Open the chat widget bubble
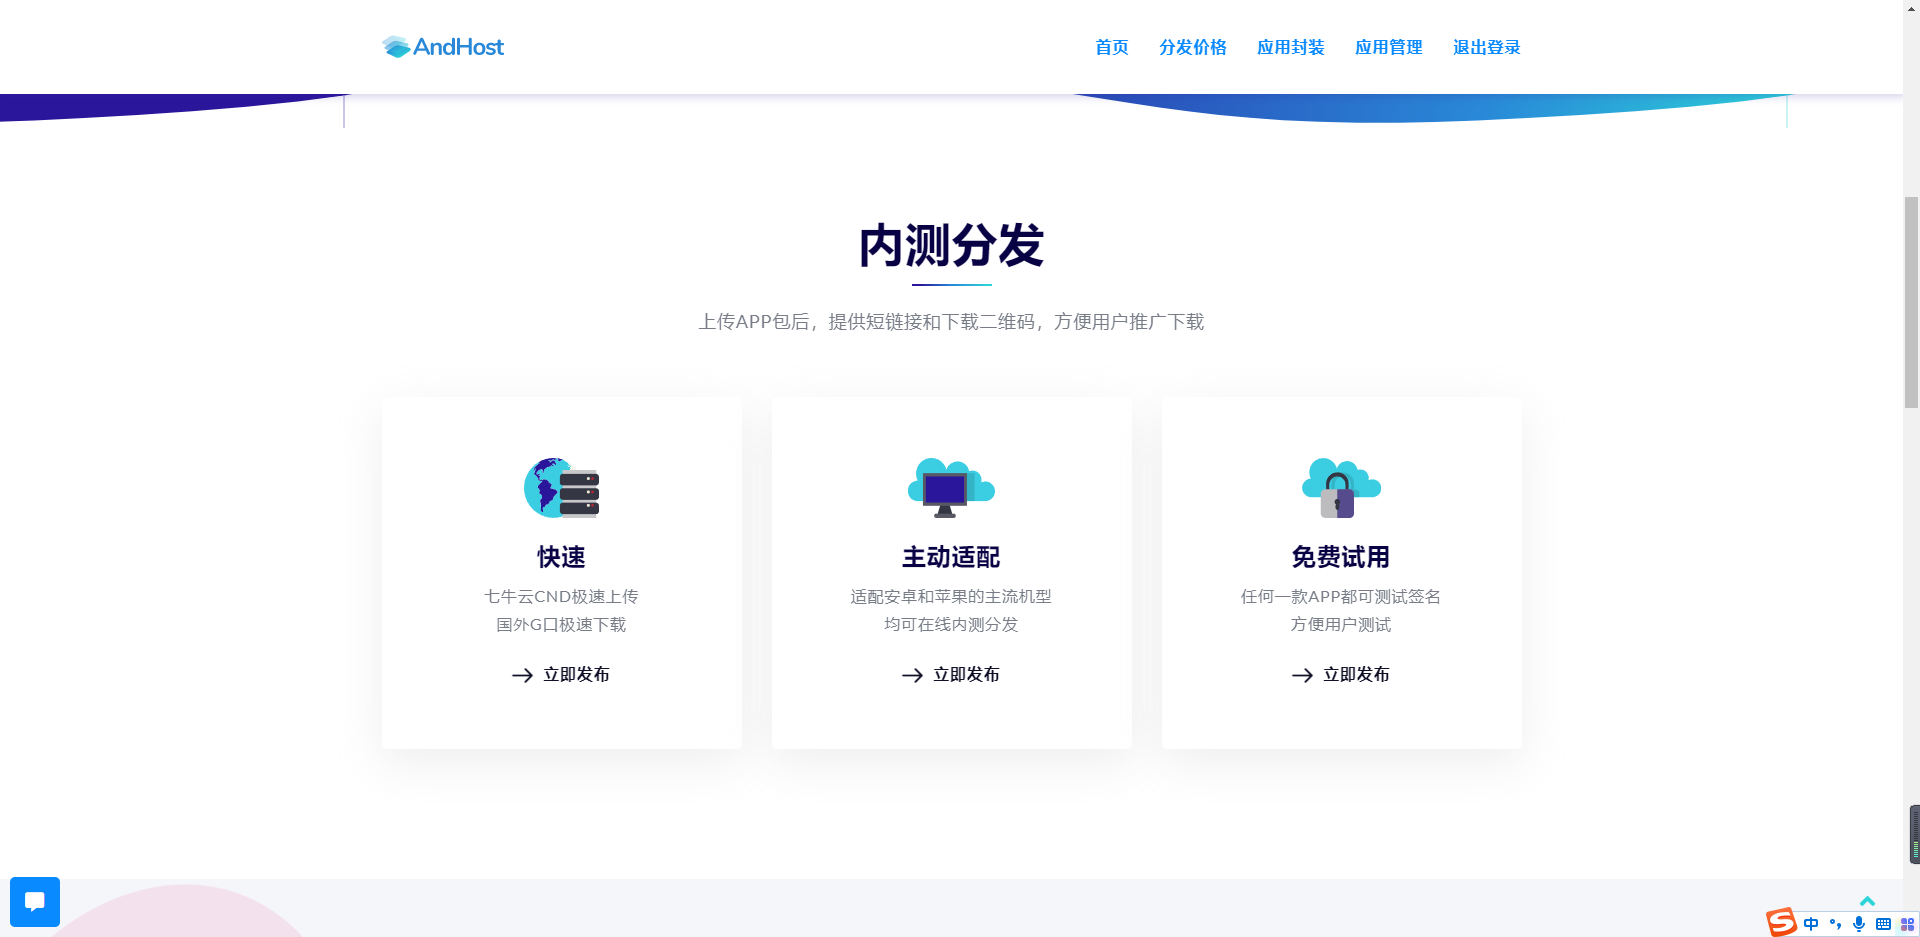This screenshot has height=937, width=1920. 35,901
